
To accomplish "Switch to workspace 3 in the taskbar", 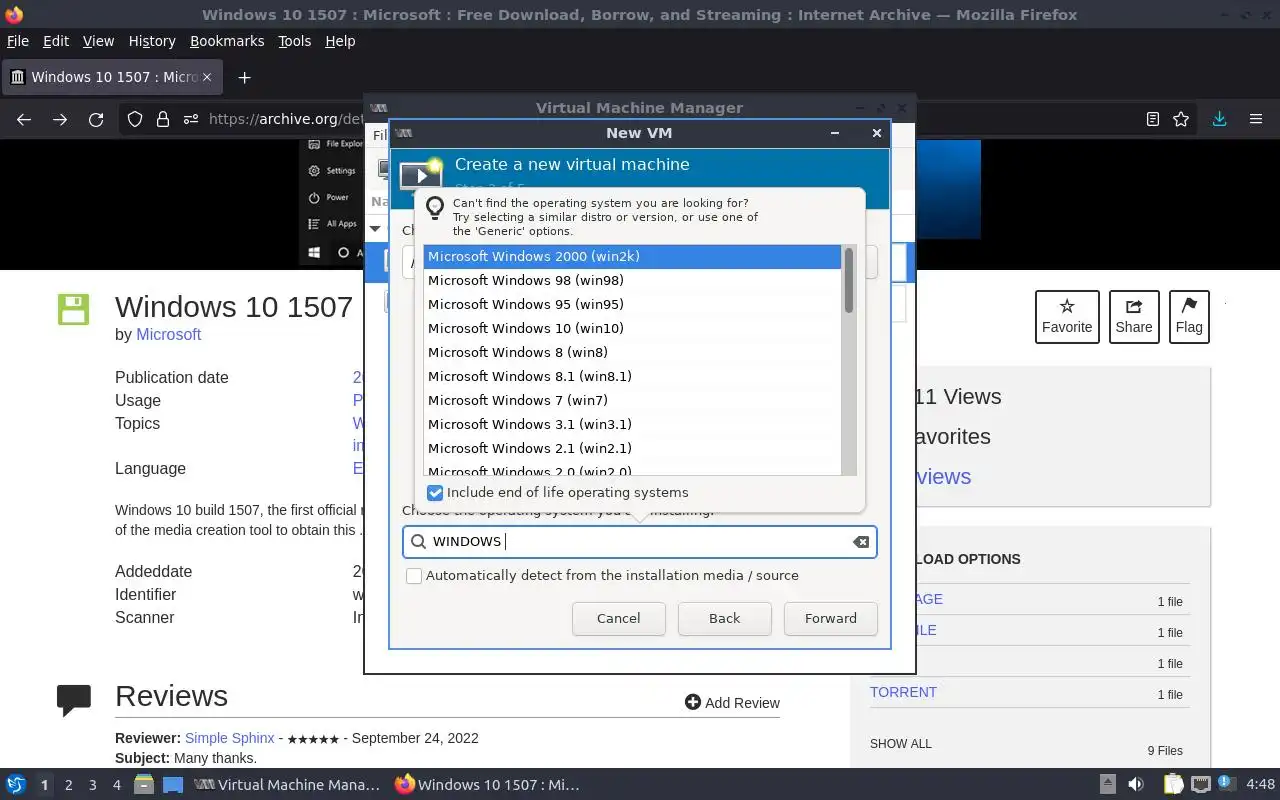I will tap(92, 785).
